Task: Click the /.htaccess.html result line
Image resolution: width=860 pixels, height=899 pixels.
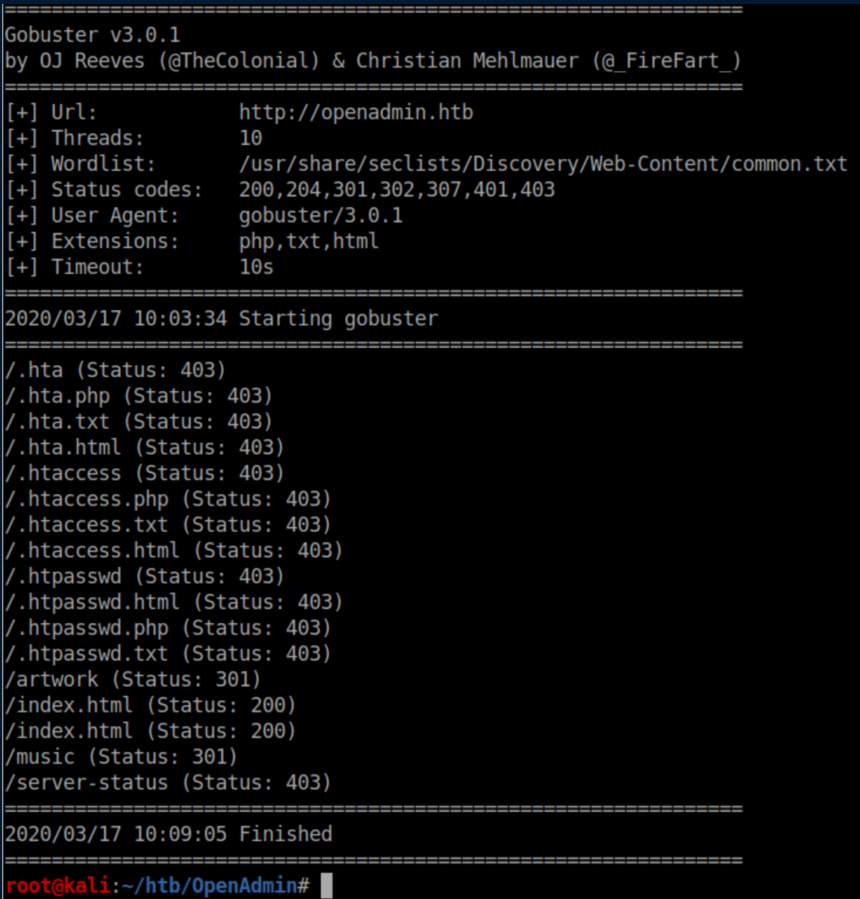Action: click(x=173, y=551)
